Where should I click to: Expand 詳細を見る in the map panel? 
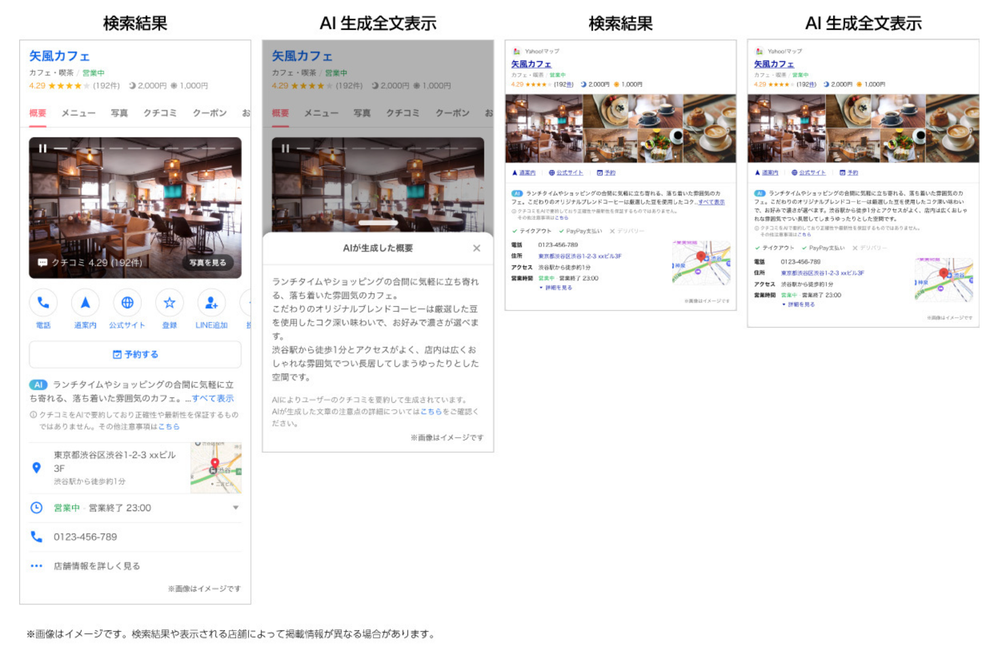(556, 287)
